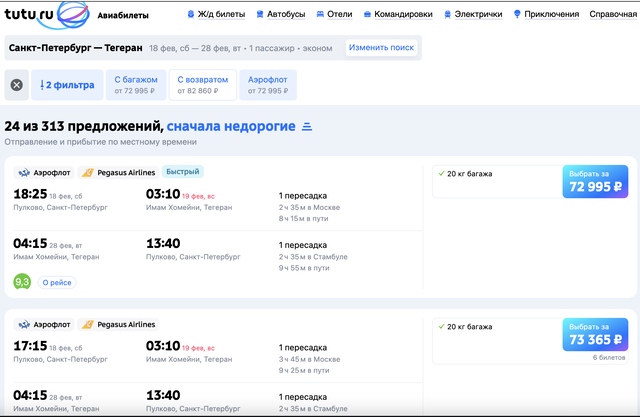This screenshot has width=640, height=417.
Task: Toggle the 'С возвратом' filter chip
Action: 203,85
